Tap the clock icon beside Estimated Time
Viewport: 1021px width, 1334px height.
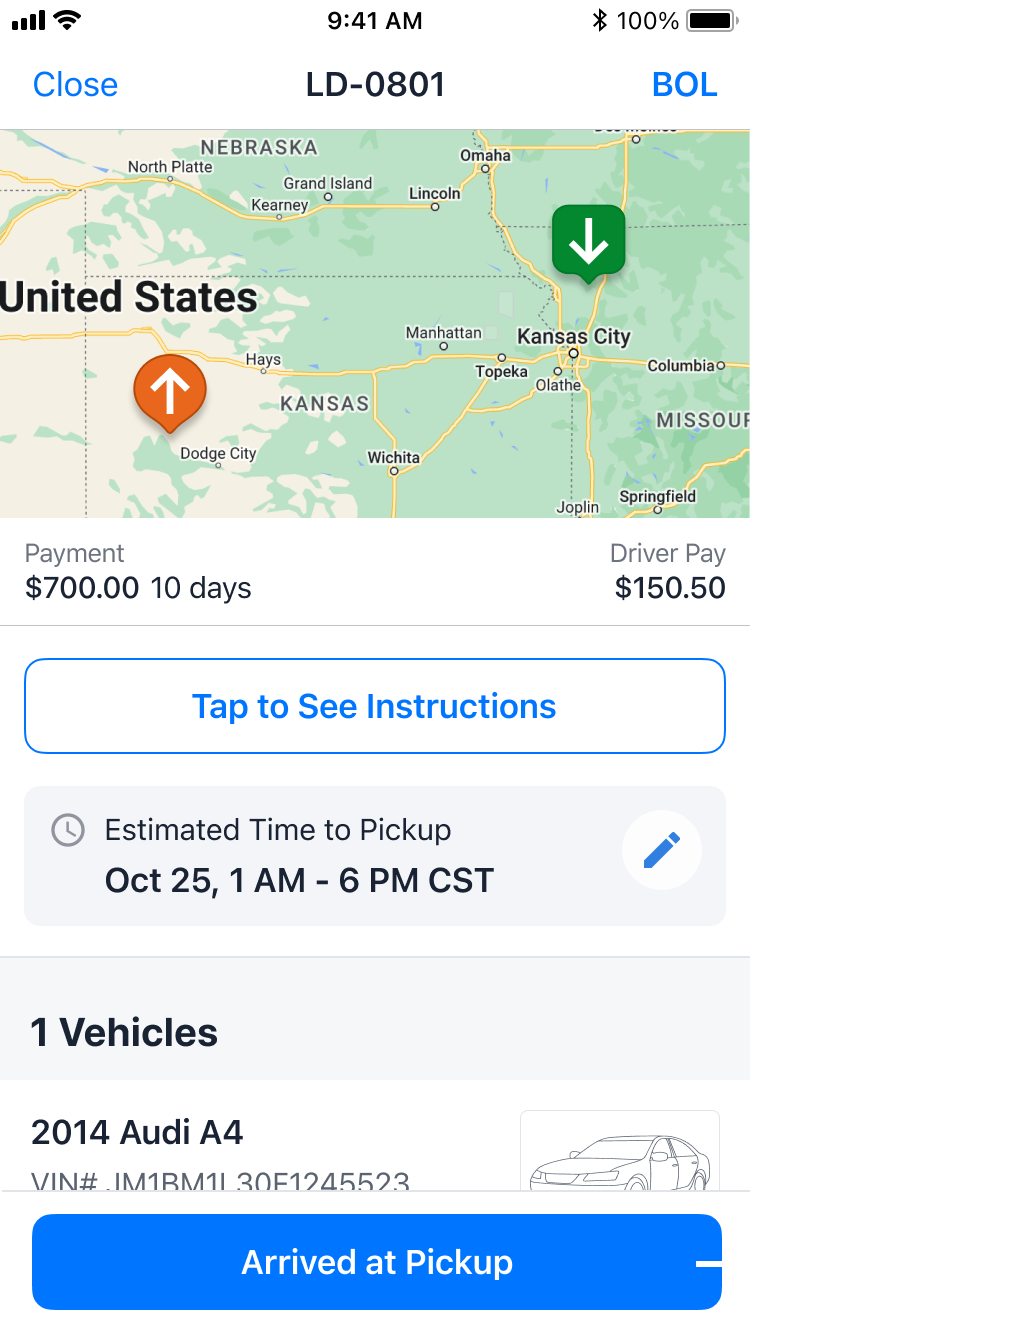pos(68,830)
